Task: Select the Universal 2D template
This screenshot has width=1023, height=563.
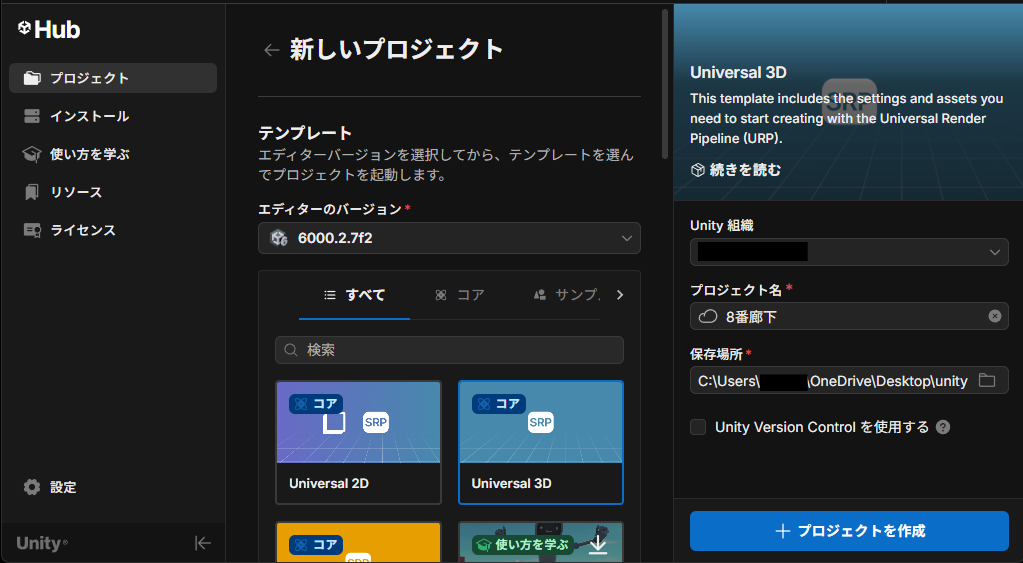Action: (358, 442)
